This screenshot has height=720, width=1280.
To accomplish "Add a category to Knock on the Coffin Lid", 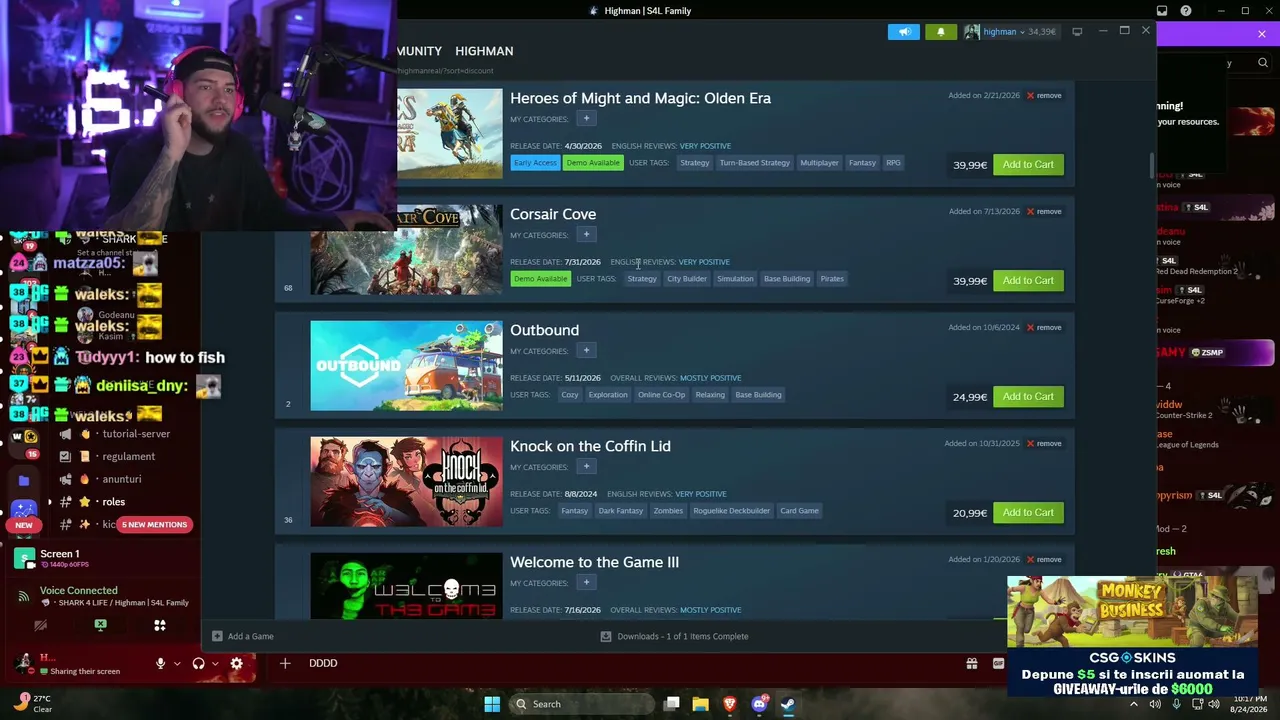I will 586,467.
